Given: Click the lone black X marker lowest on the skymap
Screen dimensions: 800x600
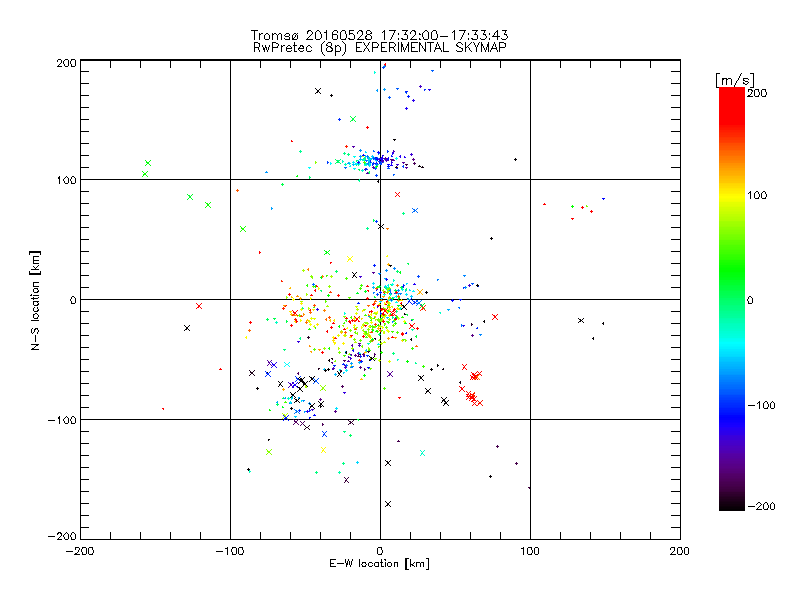Looking at the screenshot, I should tap(388, 504).
